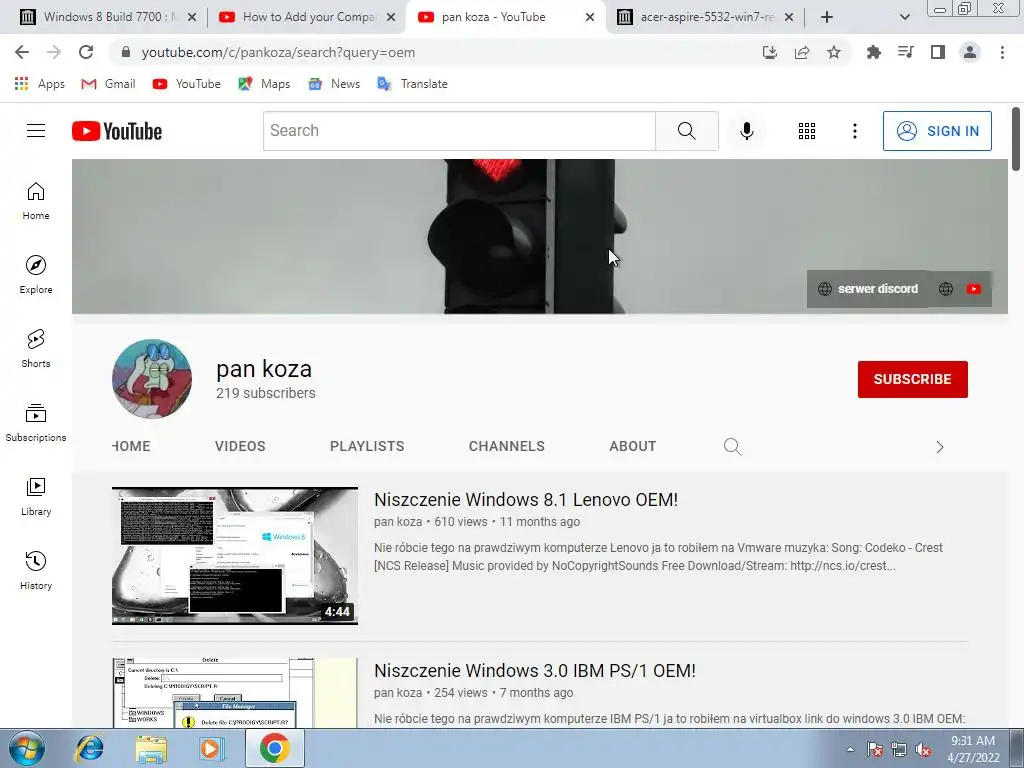Screen dimensions: 1024x768
Task: Click the SIGN IN button
Action: [x=937, y=131]
